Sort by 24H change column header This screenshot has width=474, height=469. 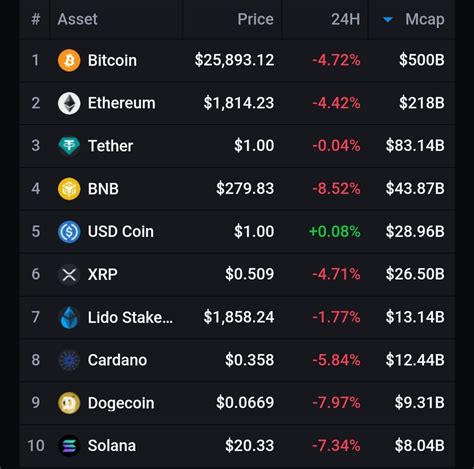(346, 19)
